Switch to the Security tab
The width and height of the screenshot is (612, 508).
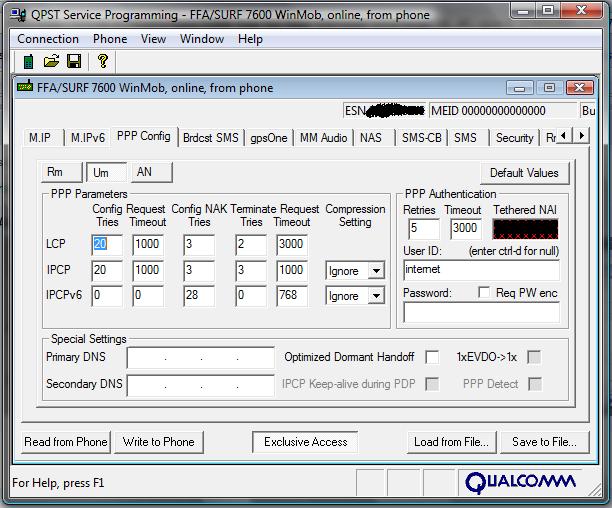[x=514, y=138]
